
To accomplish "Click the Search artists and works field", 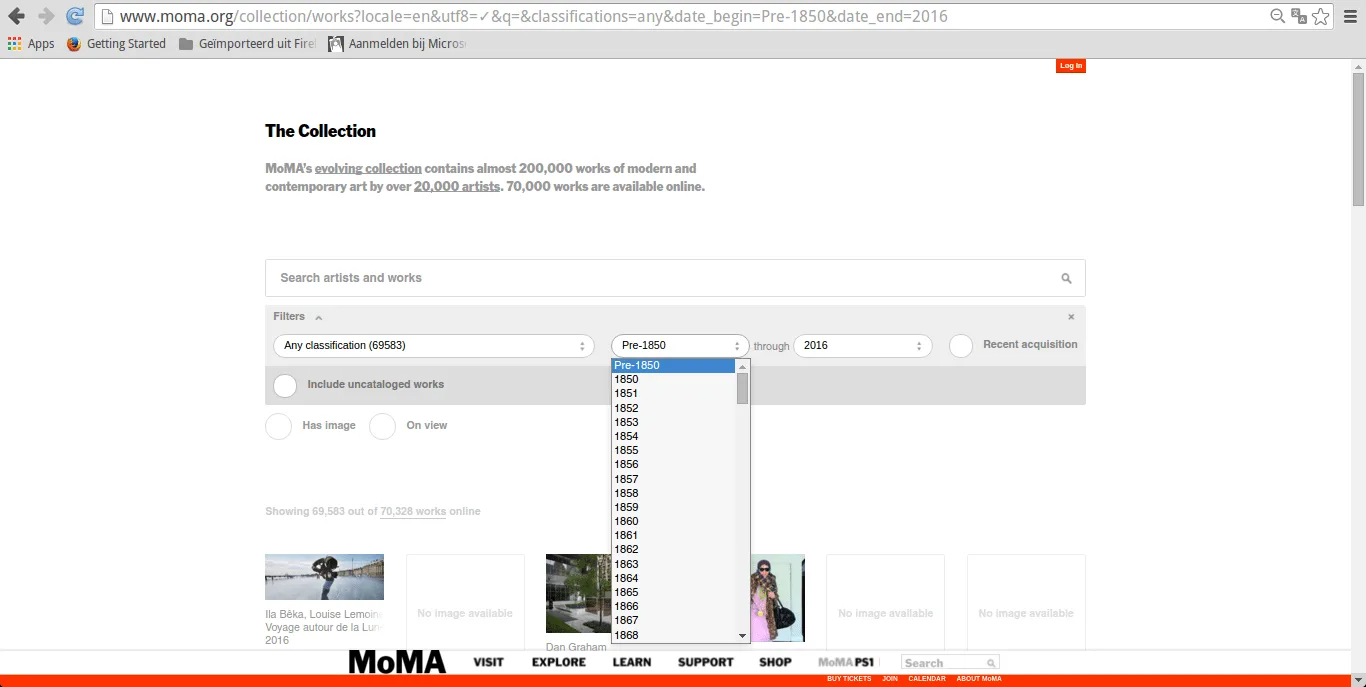I will coord(675,278).
